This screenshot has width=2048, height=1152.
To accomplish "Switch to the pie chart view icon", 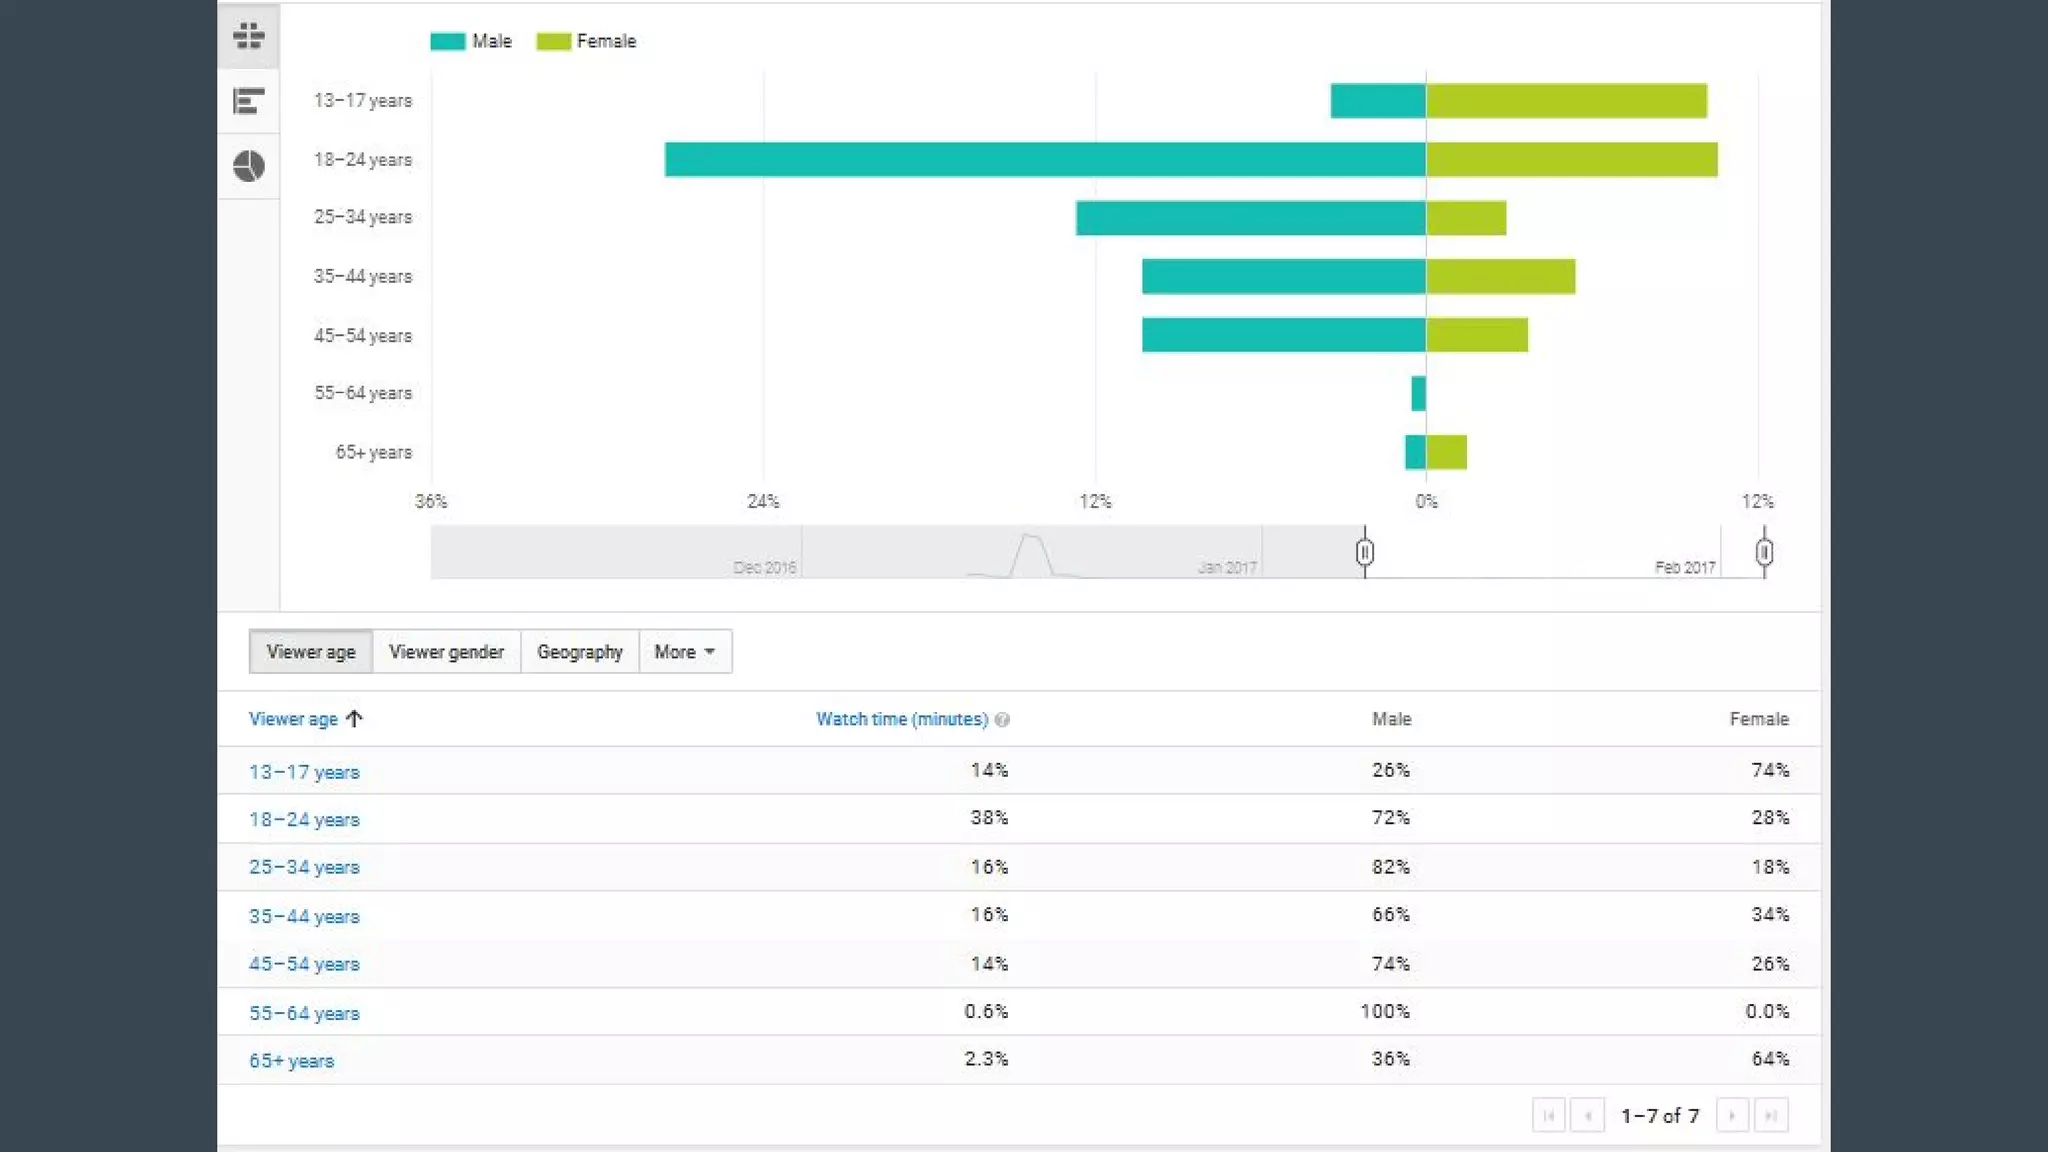I will pos(248,165).
